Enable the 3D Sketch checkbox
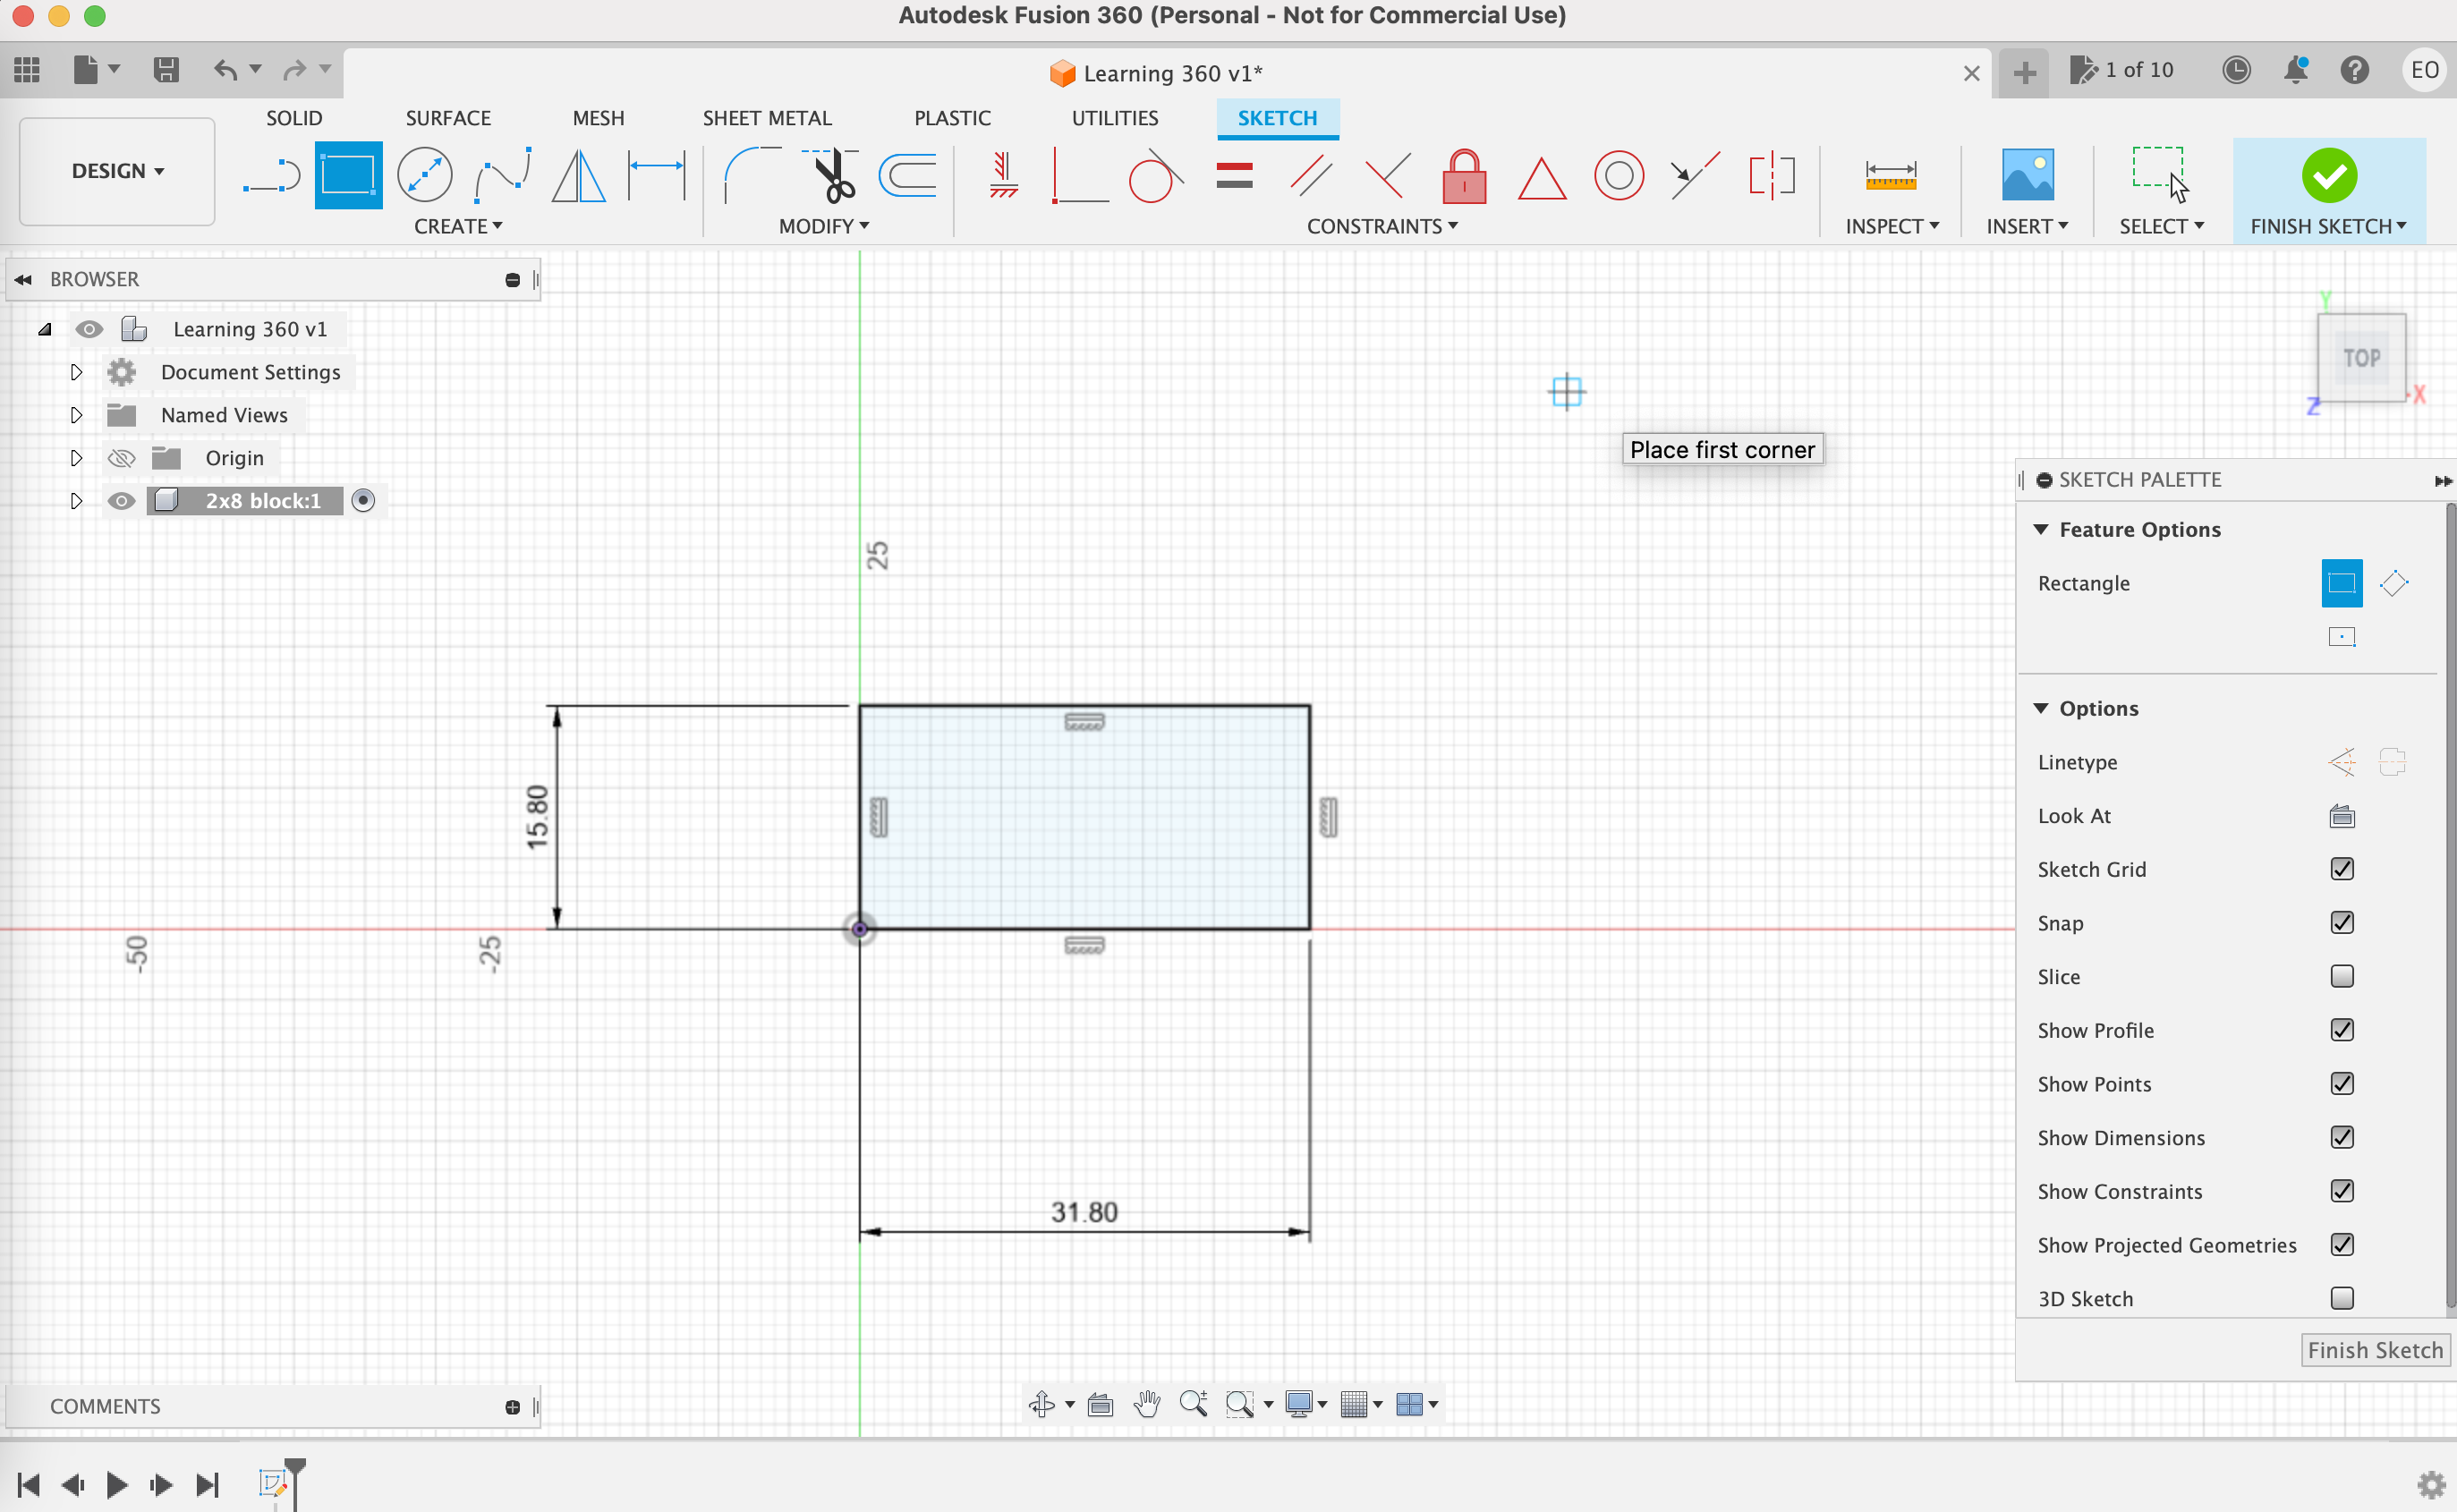Viewport: 2457px width, 1512px height. (2341, 1299)
